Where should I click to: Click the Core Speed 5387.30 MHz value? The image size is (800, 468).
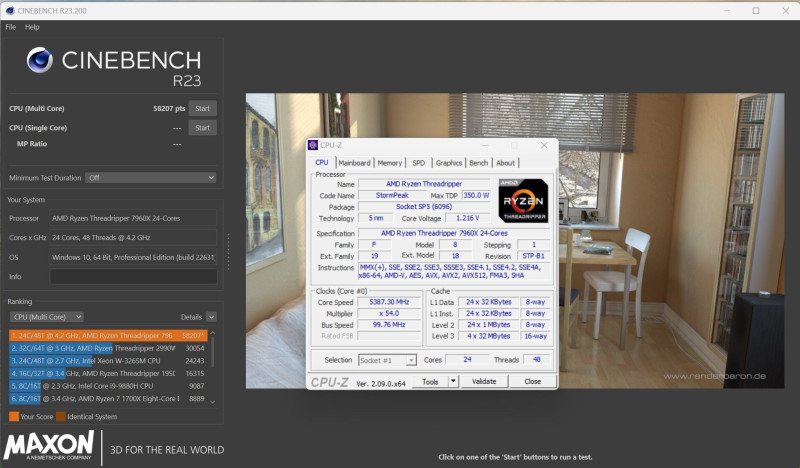(389, 302)
